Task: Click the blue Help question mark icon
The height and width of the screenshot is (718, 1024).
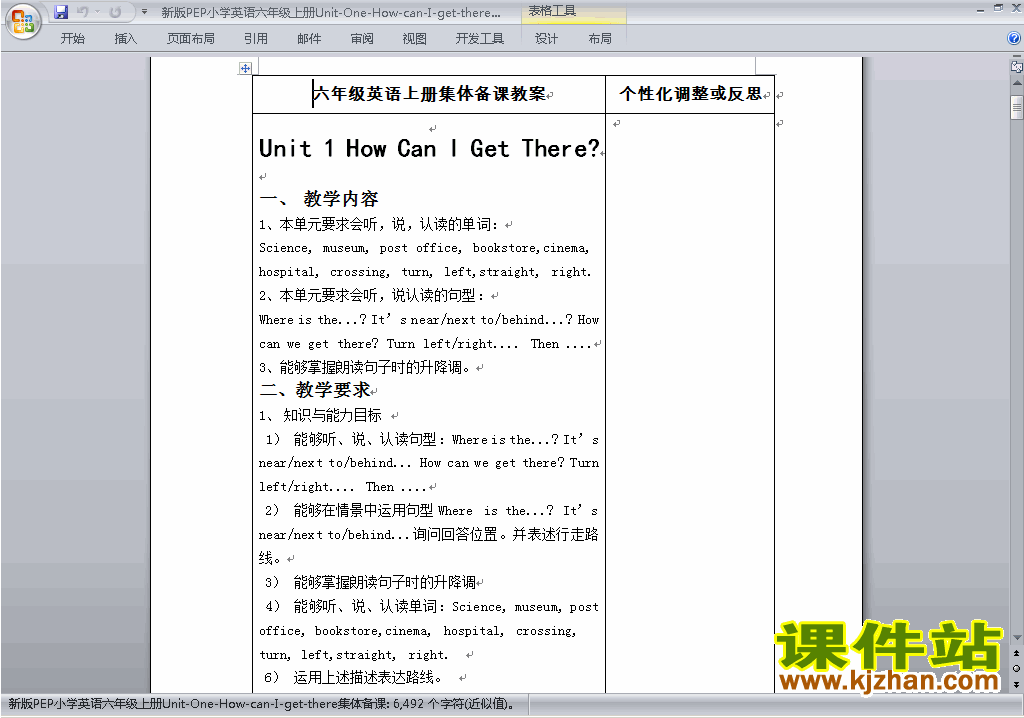Action: coord(1014,38)
